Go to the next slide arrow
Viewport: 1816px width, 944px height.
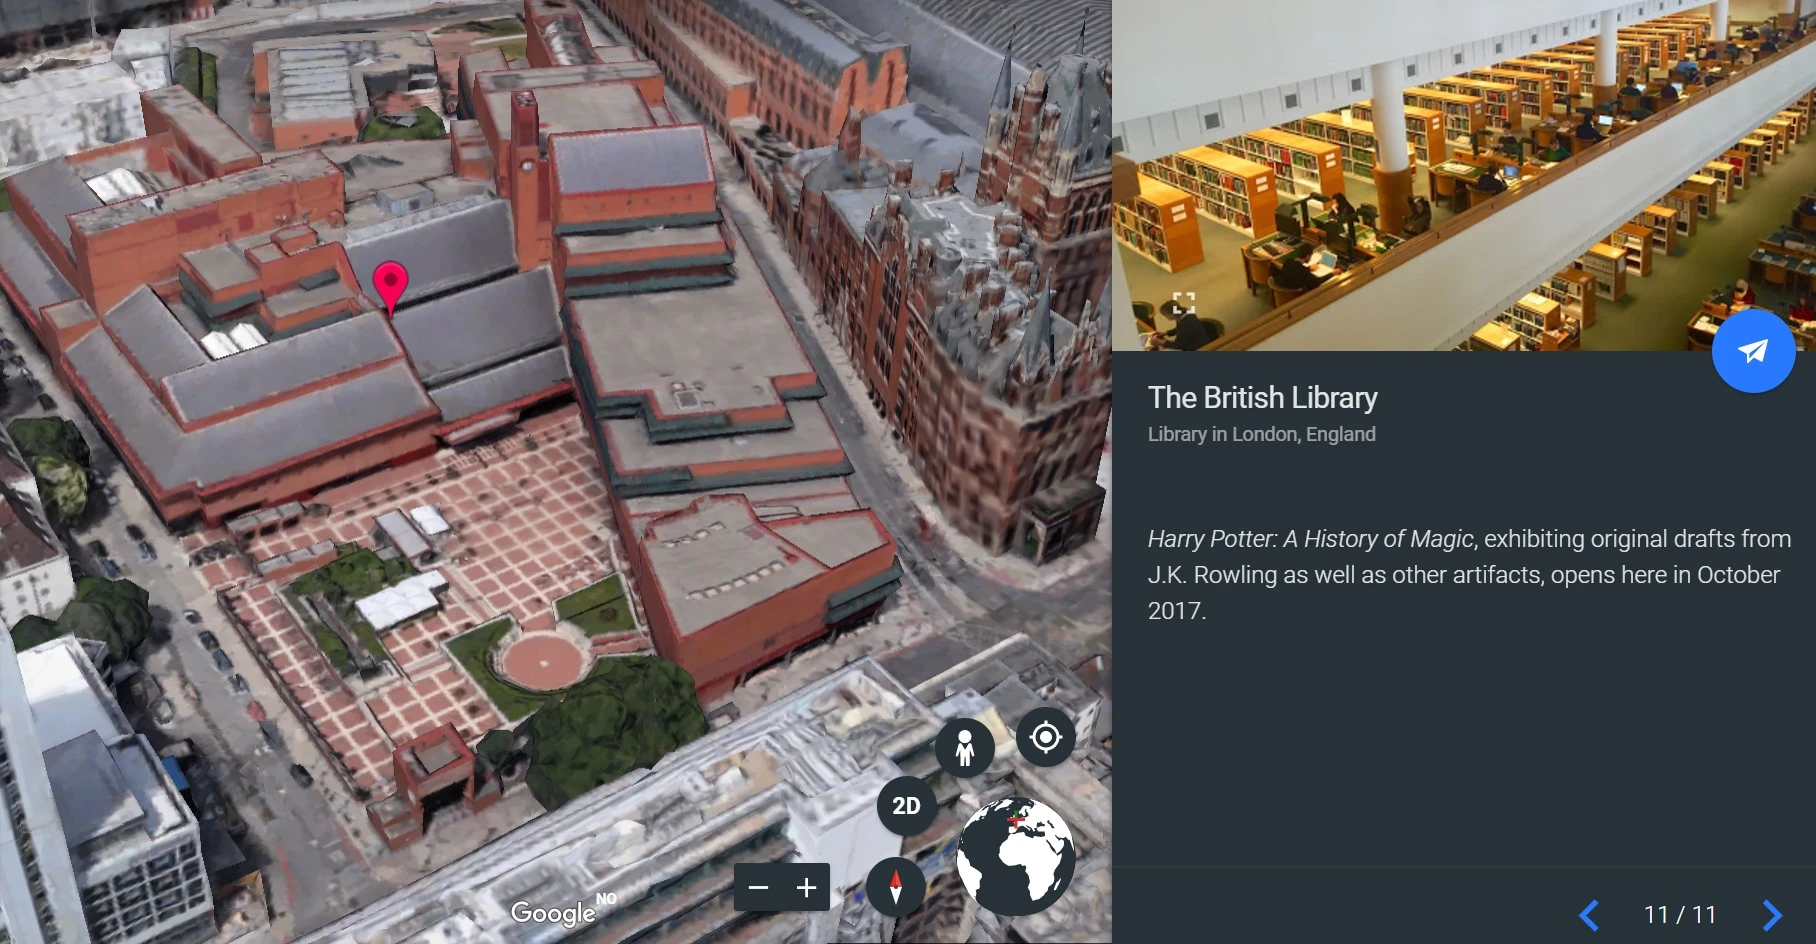tap(1772, 915)
